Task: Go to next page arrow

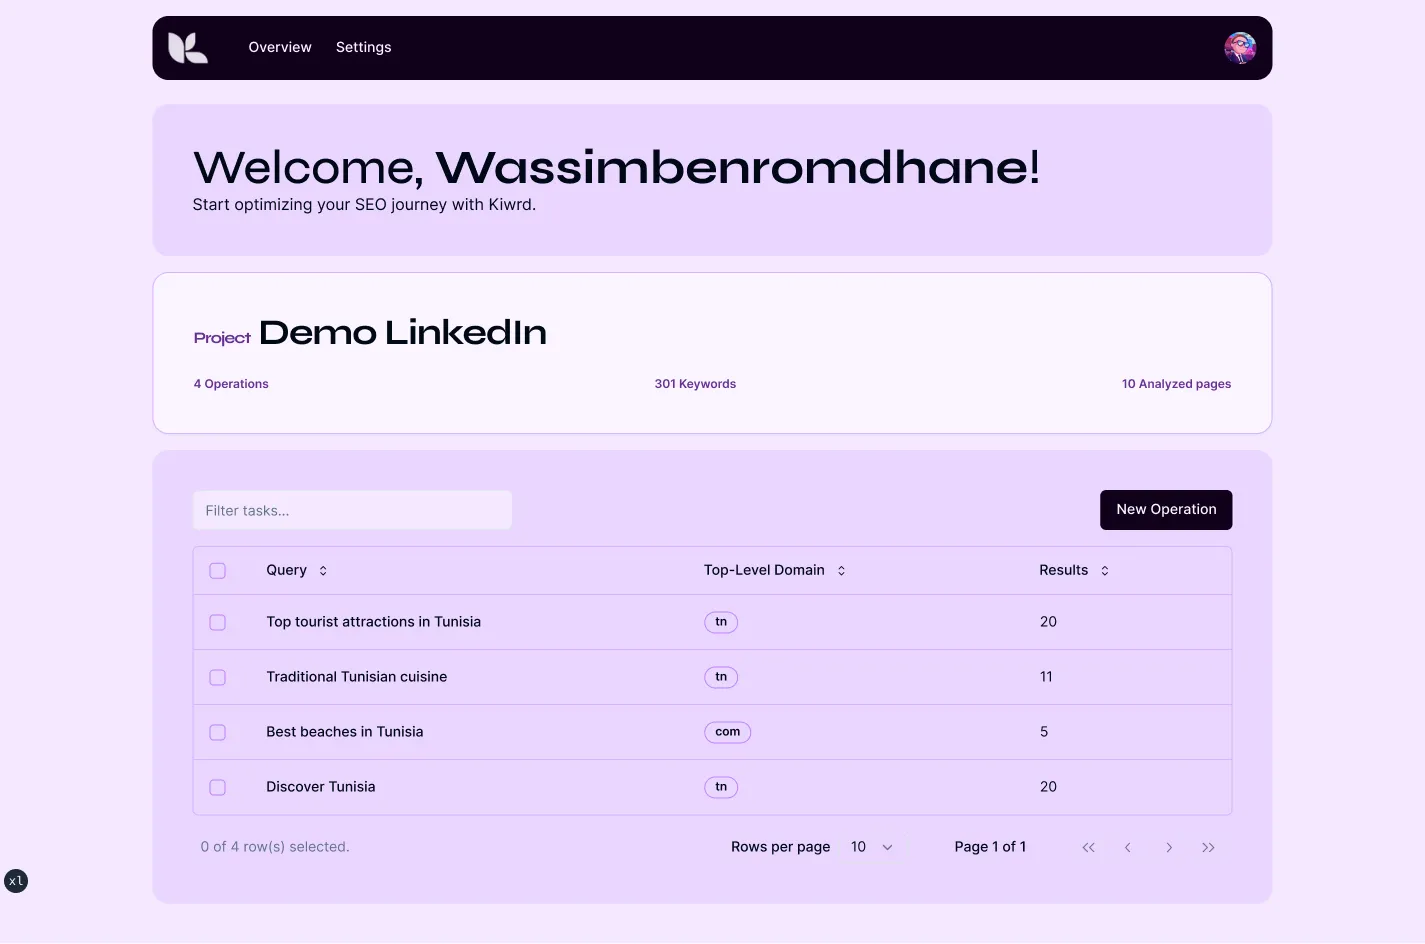Action: point(1168,847)
